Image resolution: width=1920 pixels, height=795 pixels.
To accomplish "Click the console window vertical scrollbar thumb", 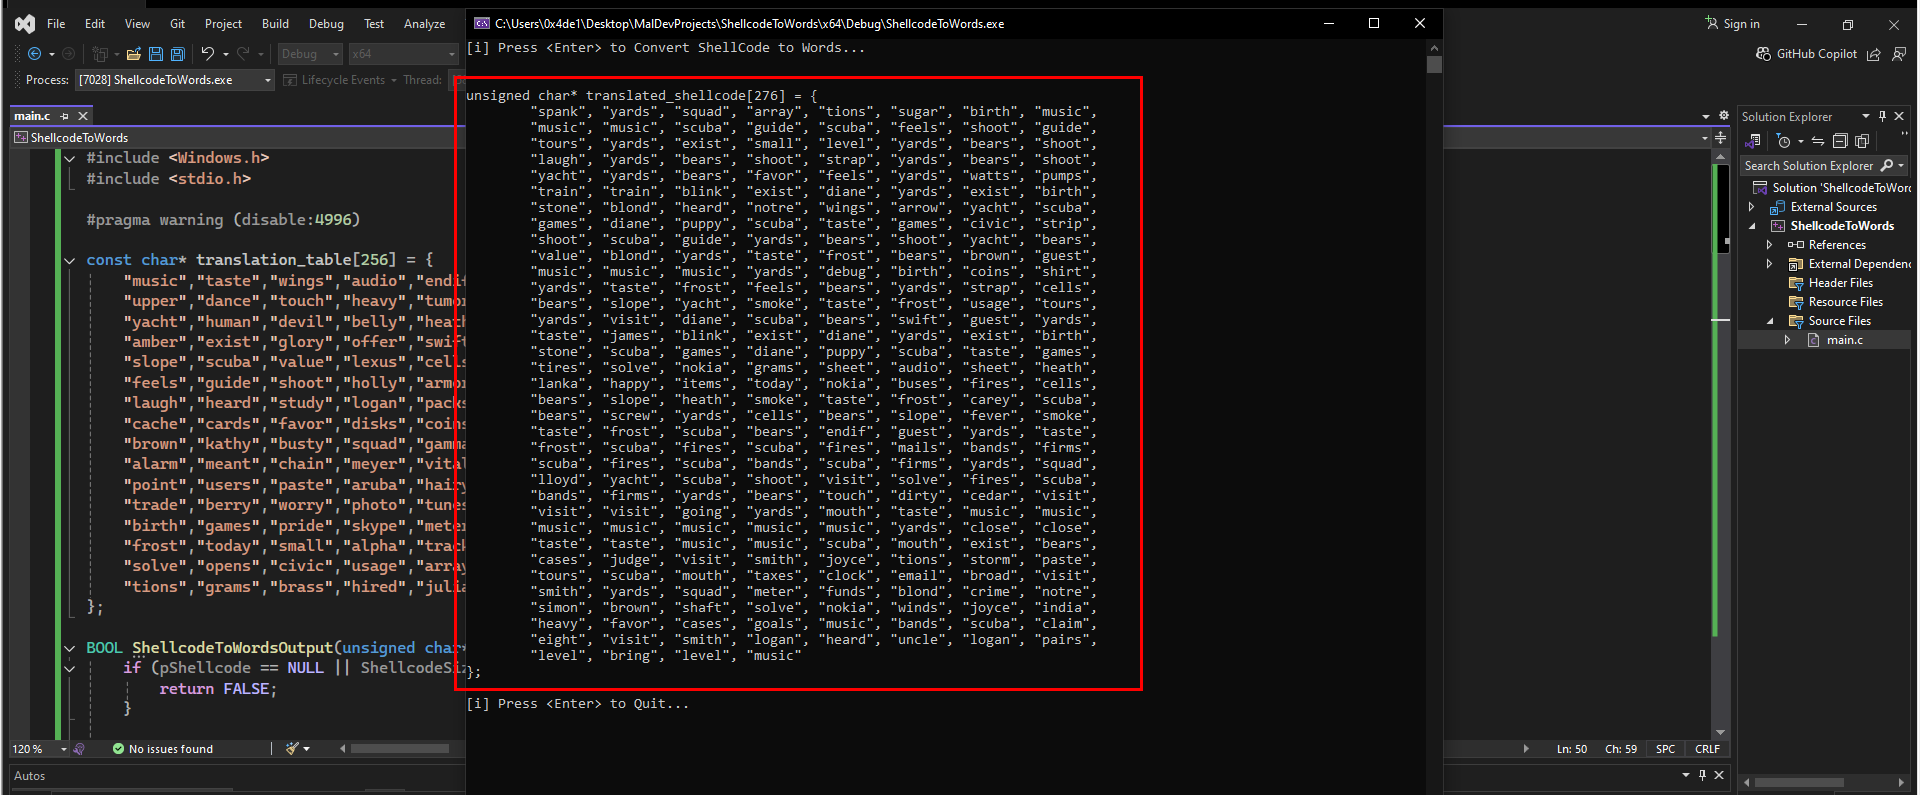I will coord(1434,64).
